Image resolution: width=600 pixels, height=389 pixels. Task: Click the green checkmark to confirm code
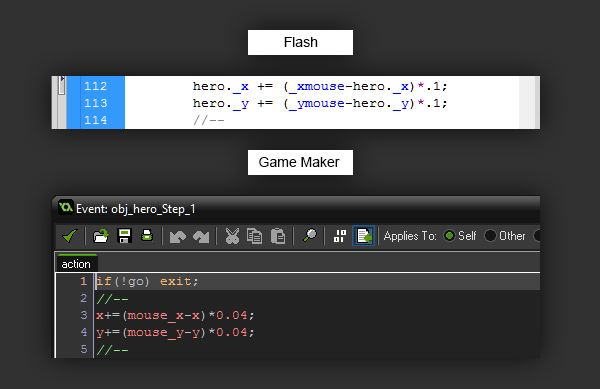coord(70,236)
